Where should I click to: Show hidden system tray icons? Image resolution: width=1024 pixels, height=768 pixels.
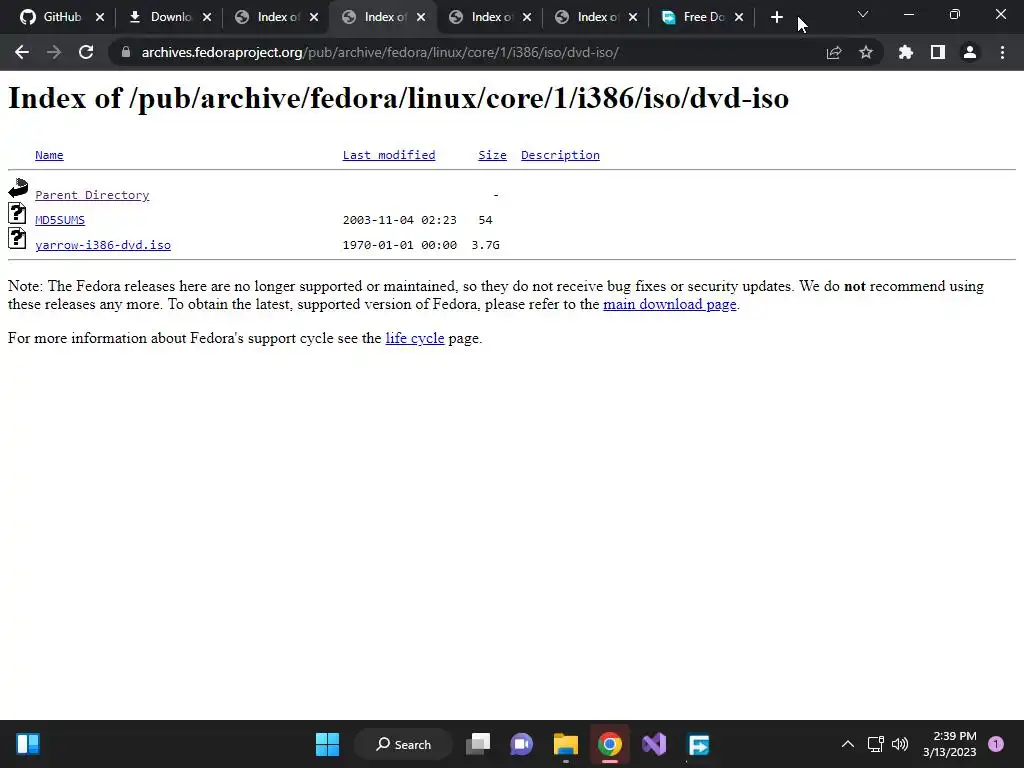(848, 744)
